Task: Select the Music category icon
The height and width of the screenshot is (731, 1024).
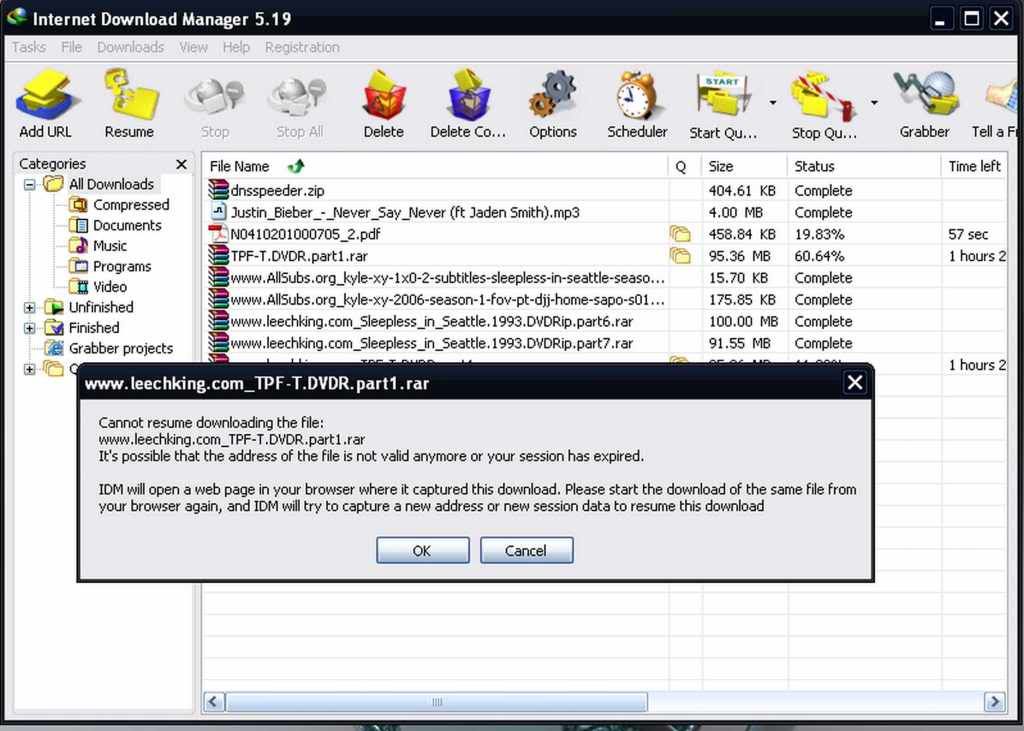Action: coord(78,246)
